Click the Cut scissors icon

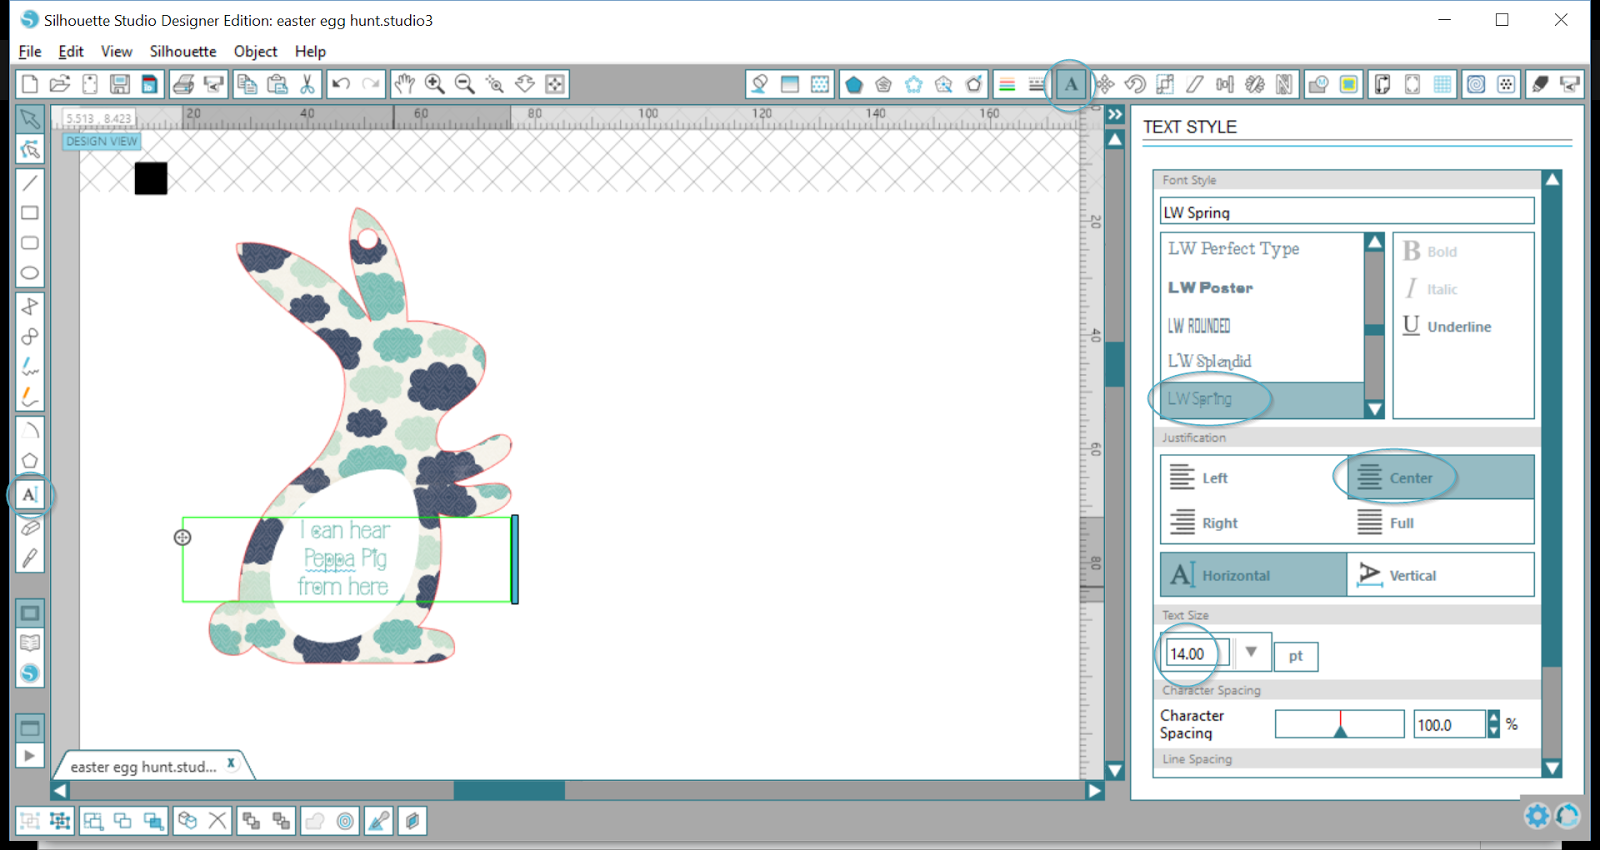tap(308, 84)
